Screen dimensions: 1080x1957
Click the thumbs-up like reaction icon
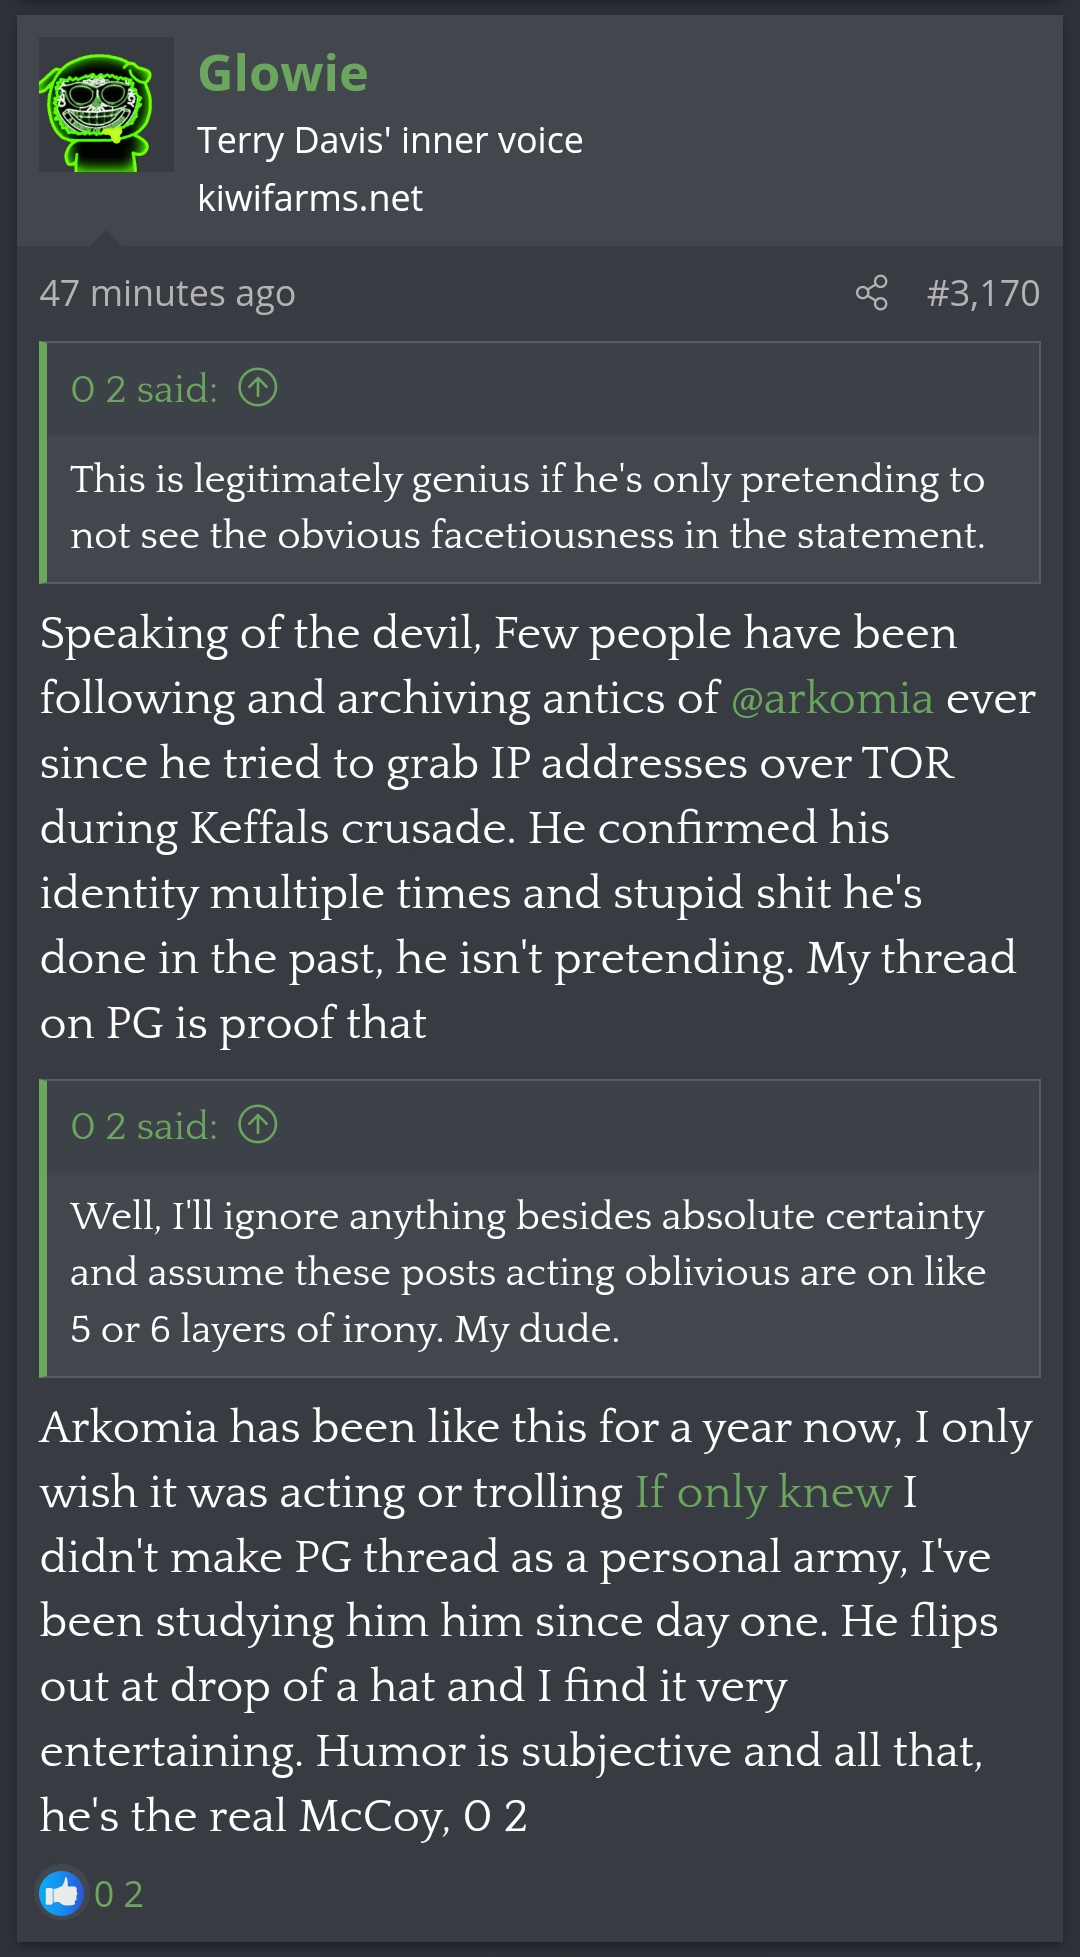61,1893
